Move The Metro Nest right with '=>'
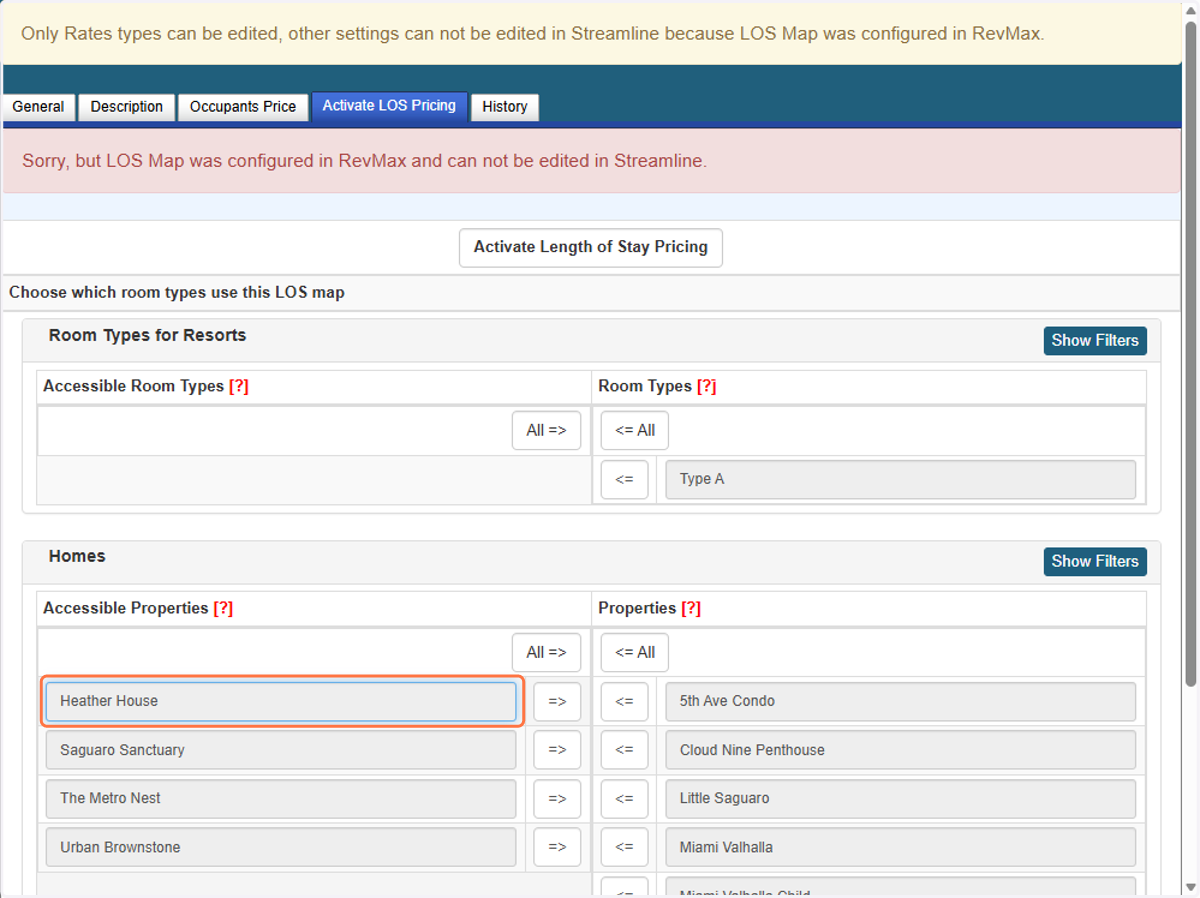 557,798
